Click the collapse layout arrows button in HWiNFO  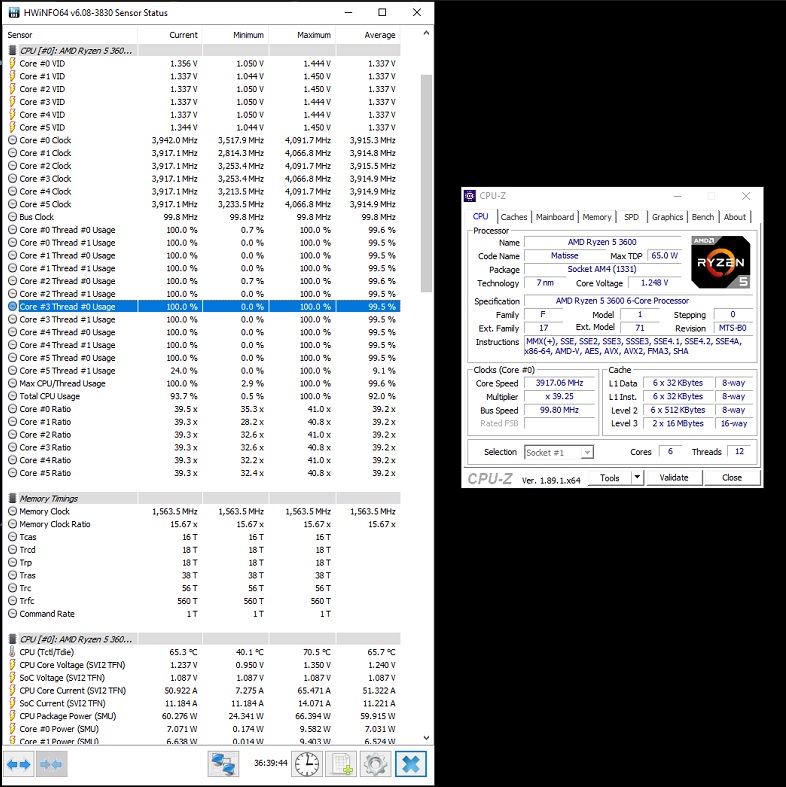pos(51,764)
